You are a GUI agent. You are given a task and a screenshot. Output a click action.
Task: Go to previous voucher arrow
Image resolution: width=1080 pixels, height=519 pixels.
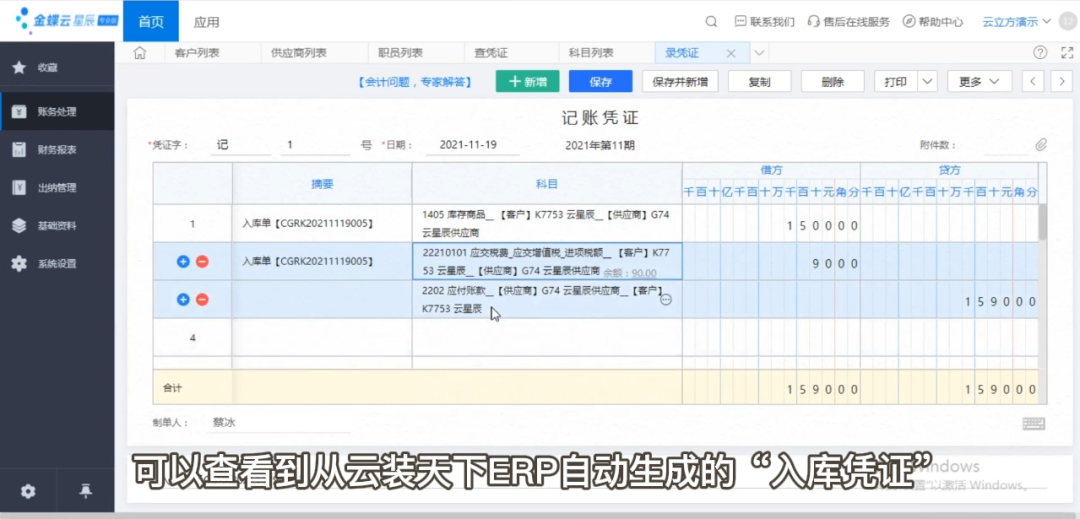point(1032,81)
